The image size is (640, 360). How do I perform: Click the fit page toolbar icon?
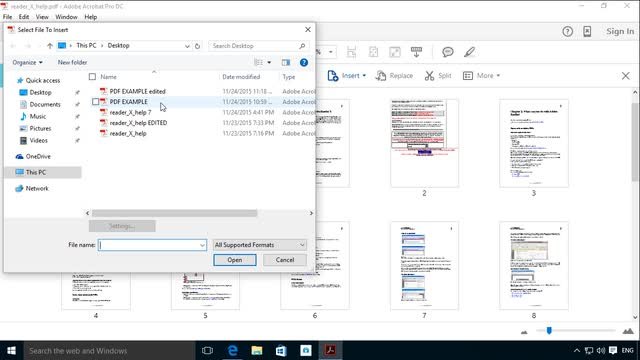pyautogui.click(x=373, y=52)
